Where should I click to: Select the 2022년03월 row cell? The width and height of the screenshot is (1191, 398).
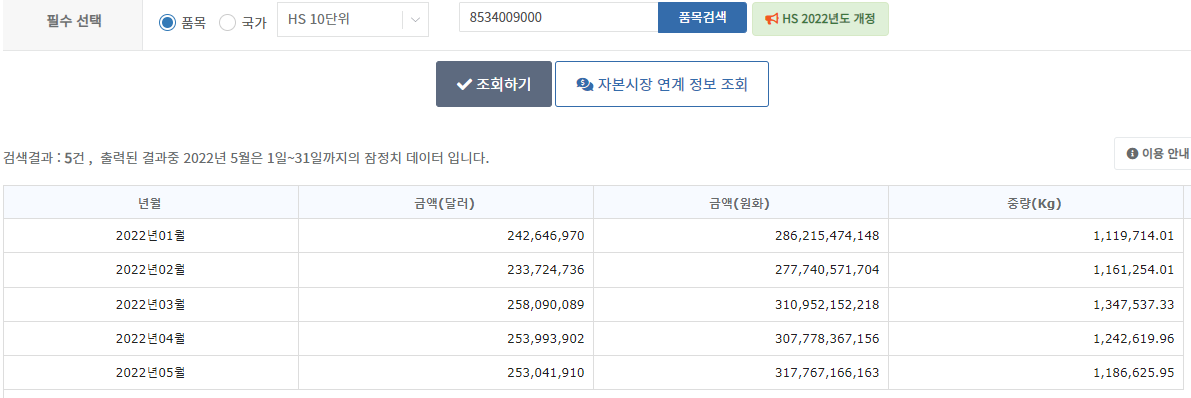tap(150, 305)
